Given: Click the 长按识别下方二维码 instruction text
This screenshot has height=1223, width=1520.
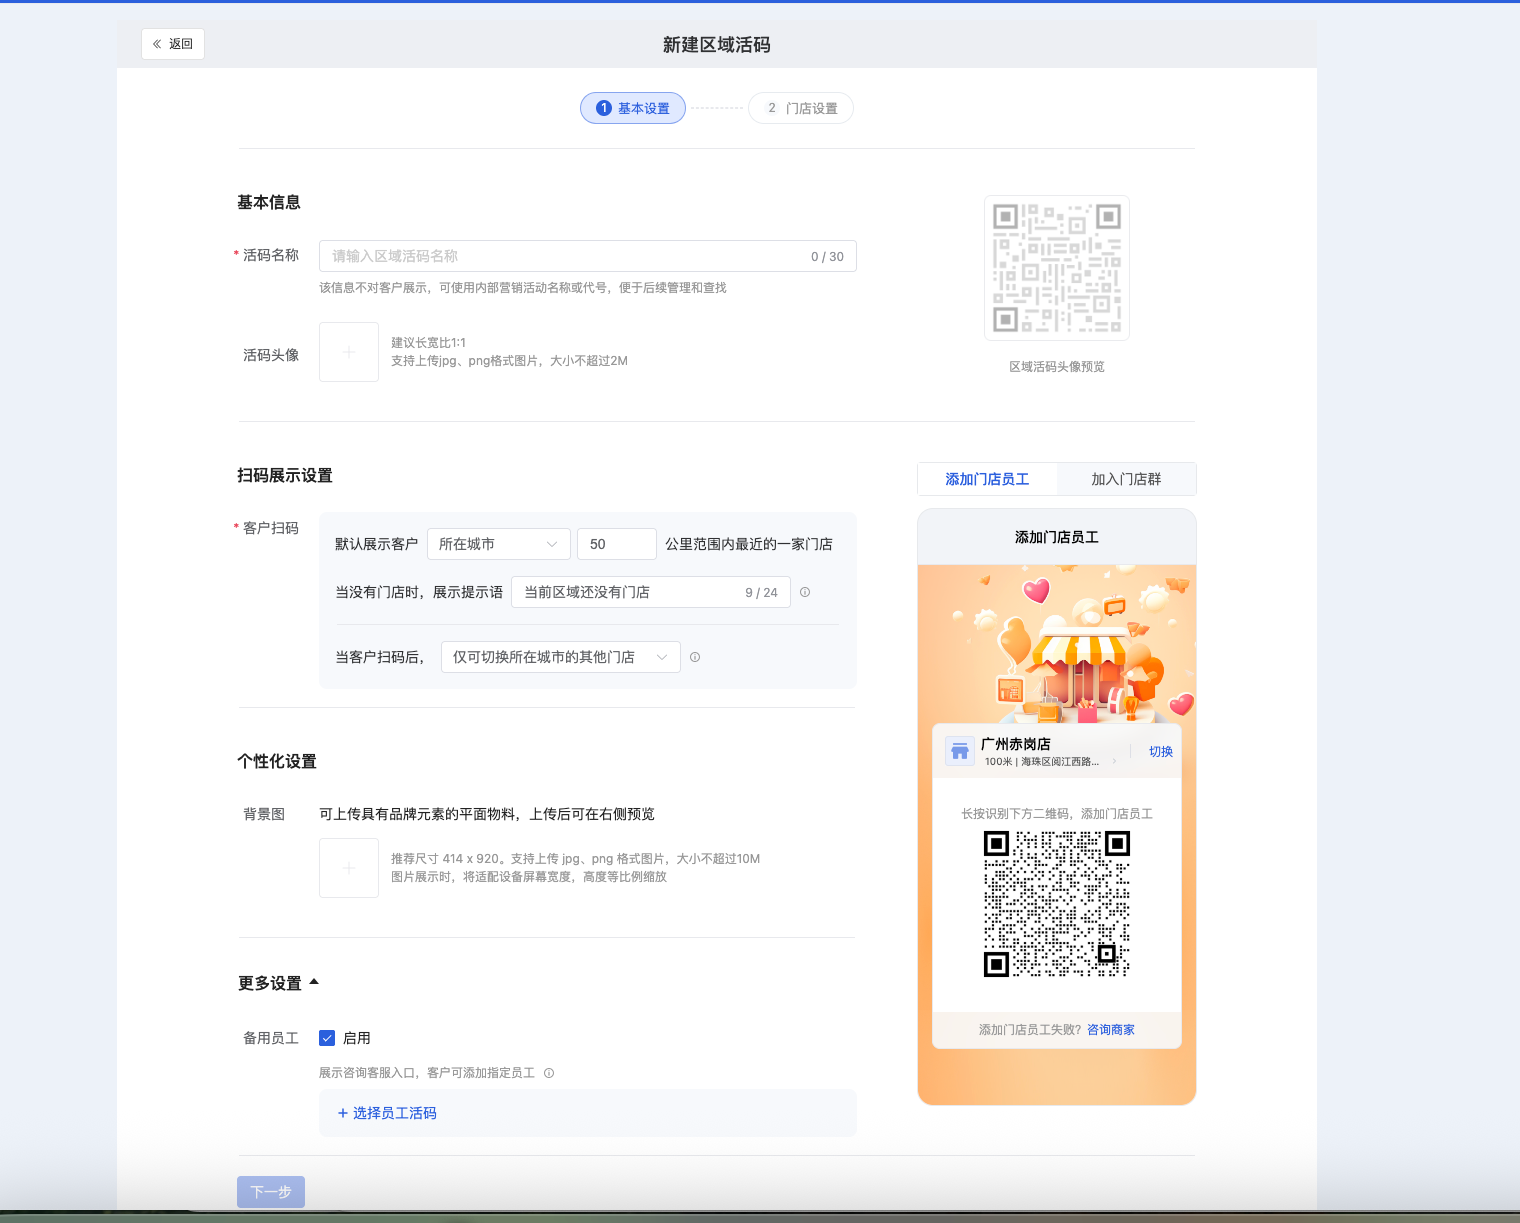Looking at the screenshot, I should click(x=1057, y=814).
